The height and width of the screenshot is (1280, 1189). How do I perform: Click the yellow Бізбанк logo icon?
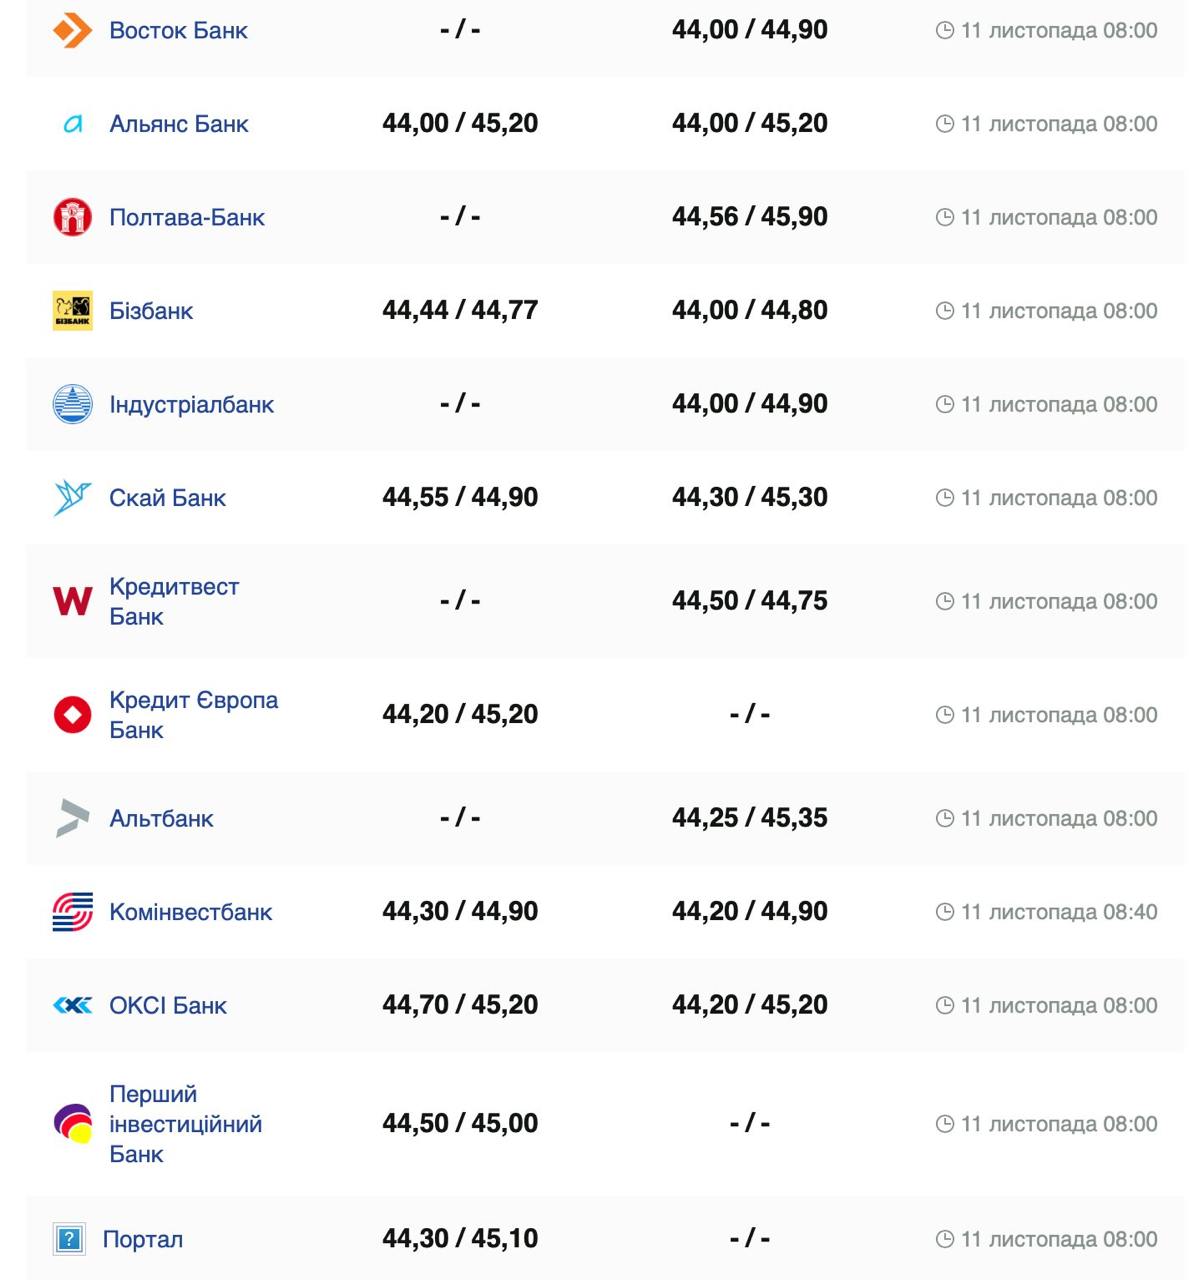tap(72, 311)
